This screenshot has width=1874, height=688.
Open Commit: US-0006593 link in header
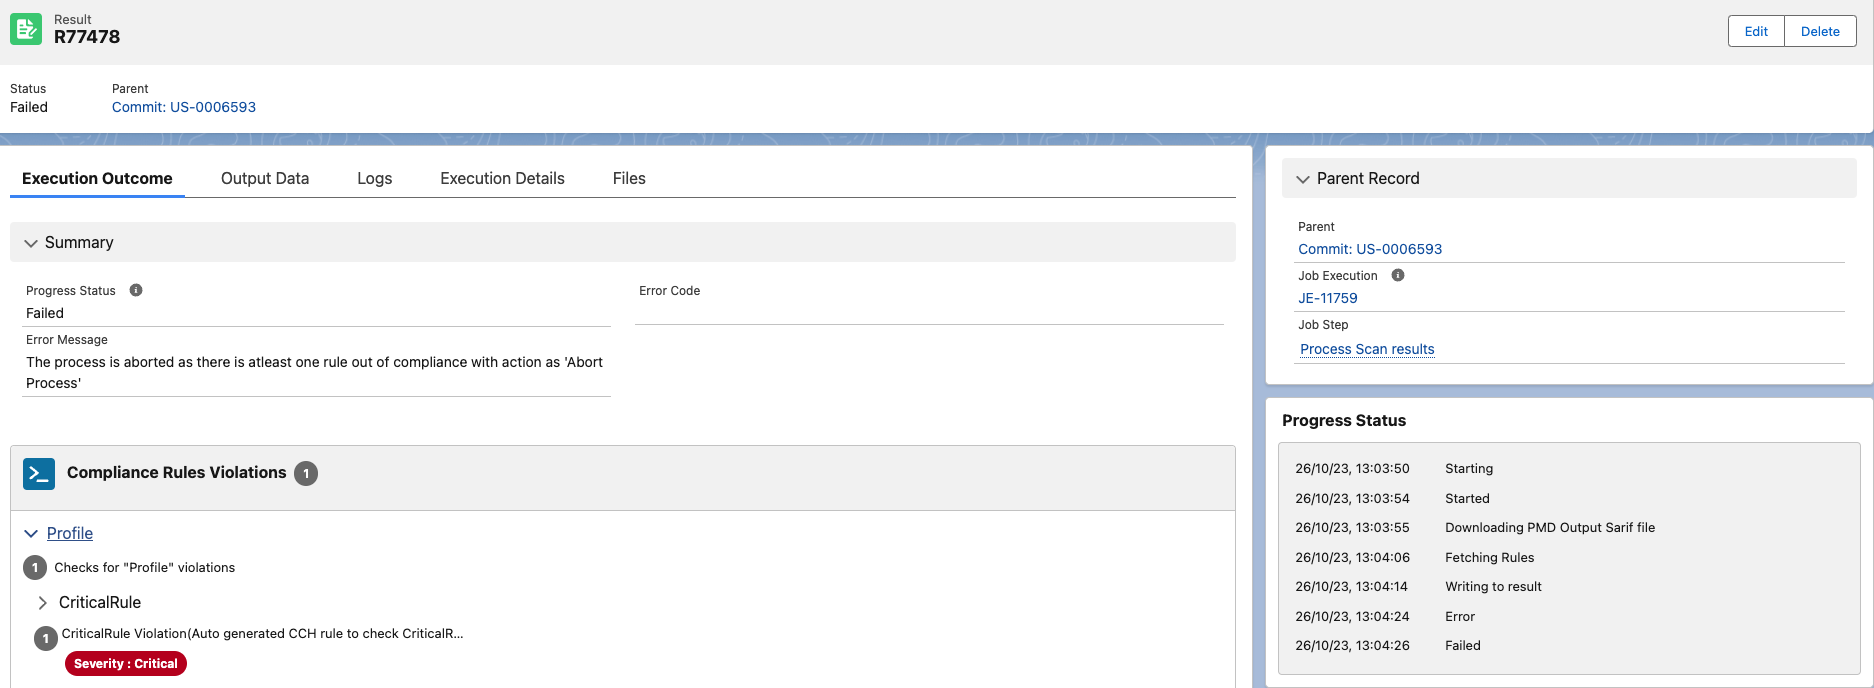(x=184, y=107)
